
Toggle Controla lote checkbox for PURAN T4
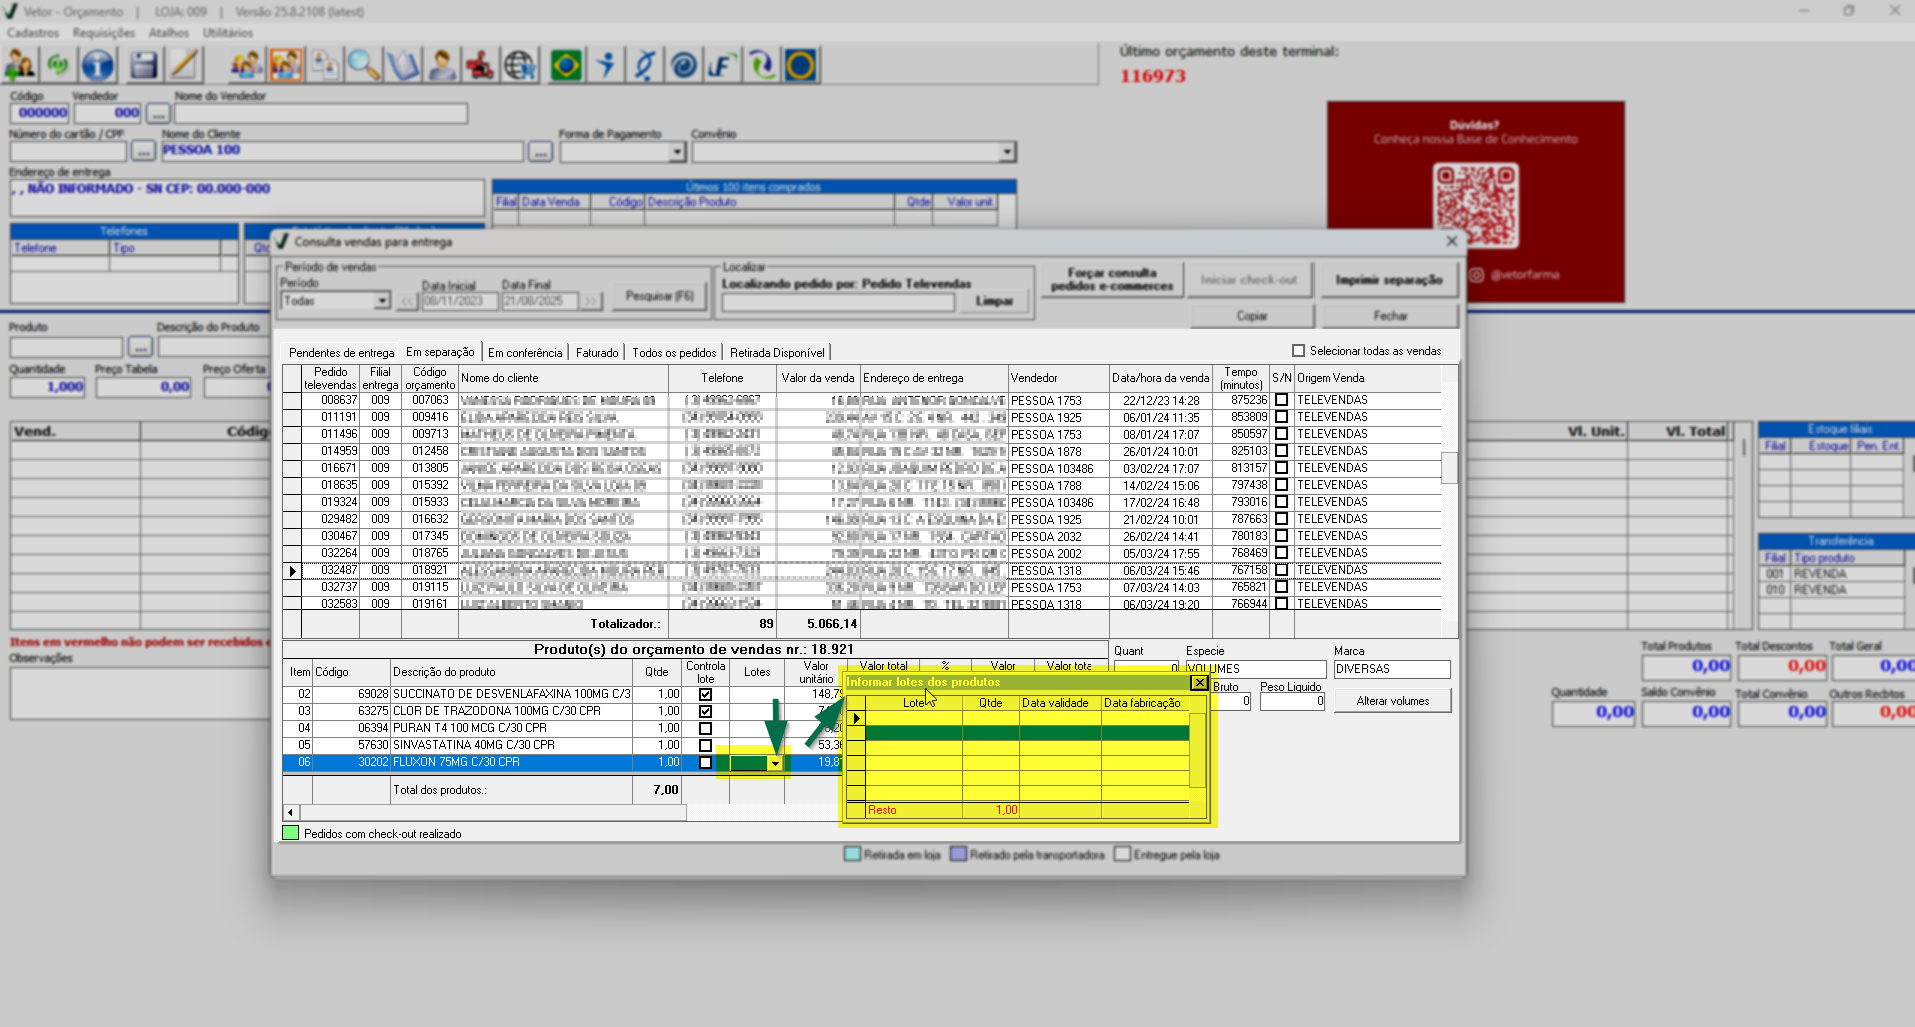click(x=705, y=728)
